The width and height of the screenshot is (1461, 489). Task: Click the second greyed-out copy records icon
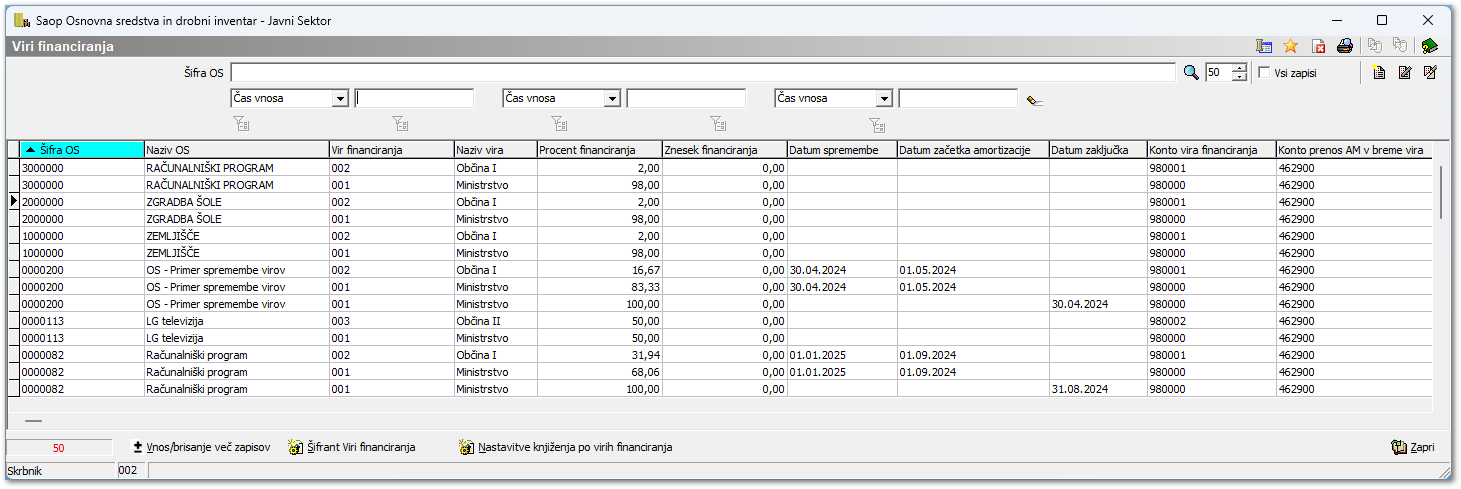click(x=1400, y=46)
